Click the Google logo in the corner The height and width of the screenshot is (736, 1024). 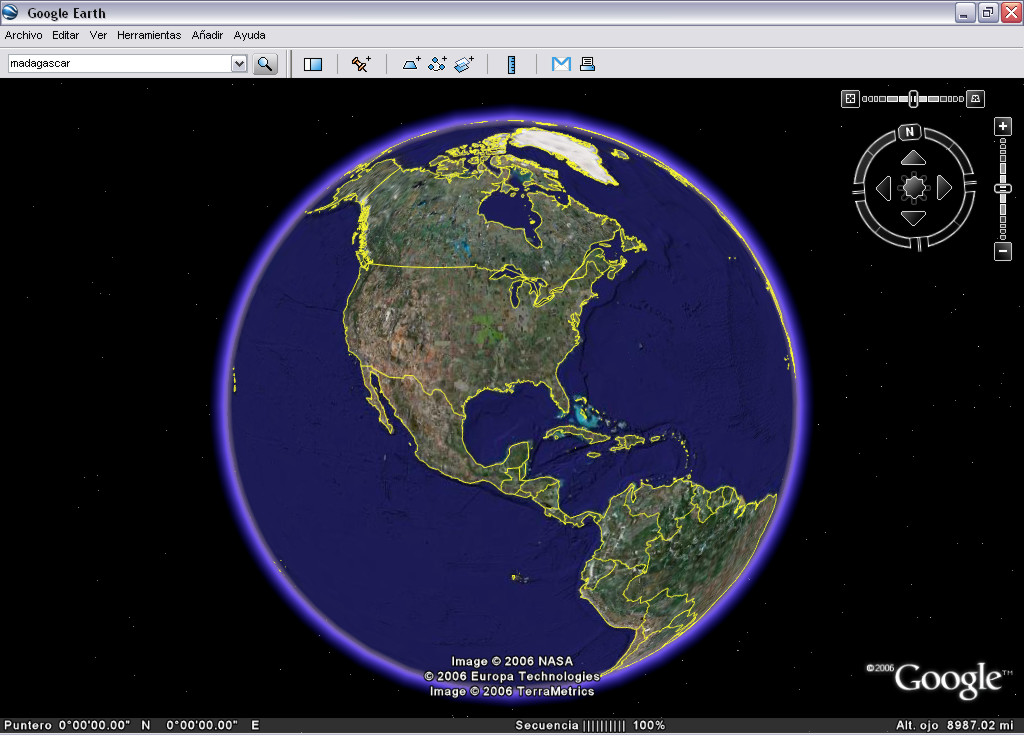coord(946,680)
